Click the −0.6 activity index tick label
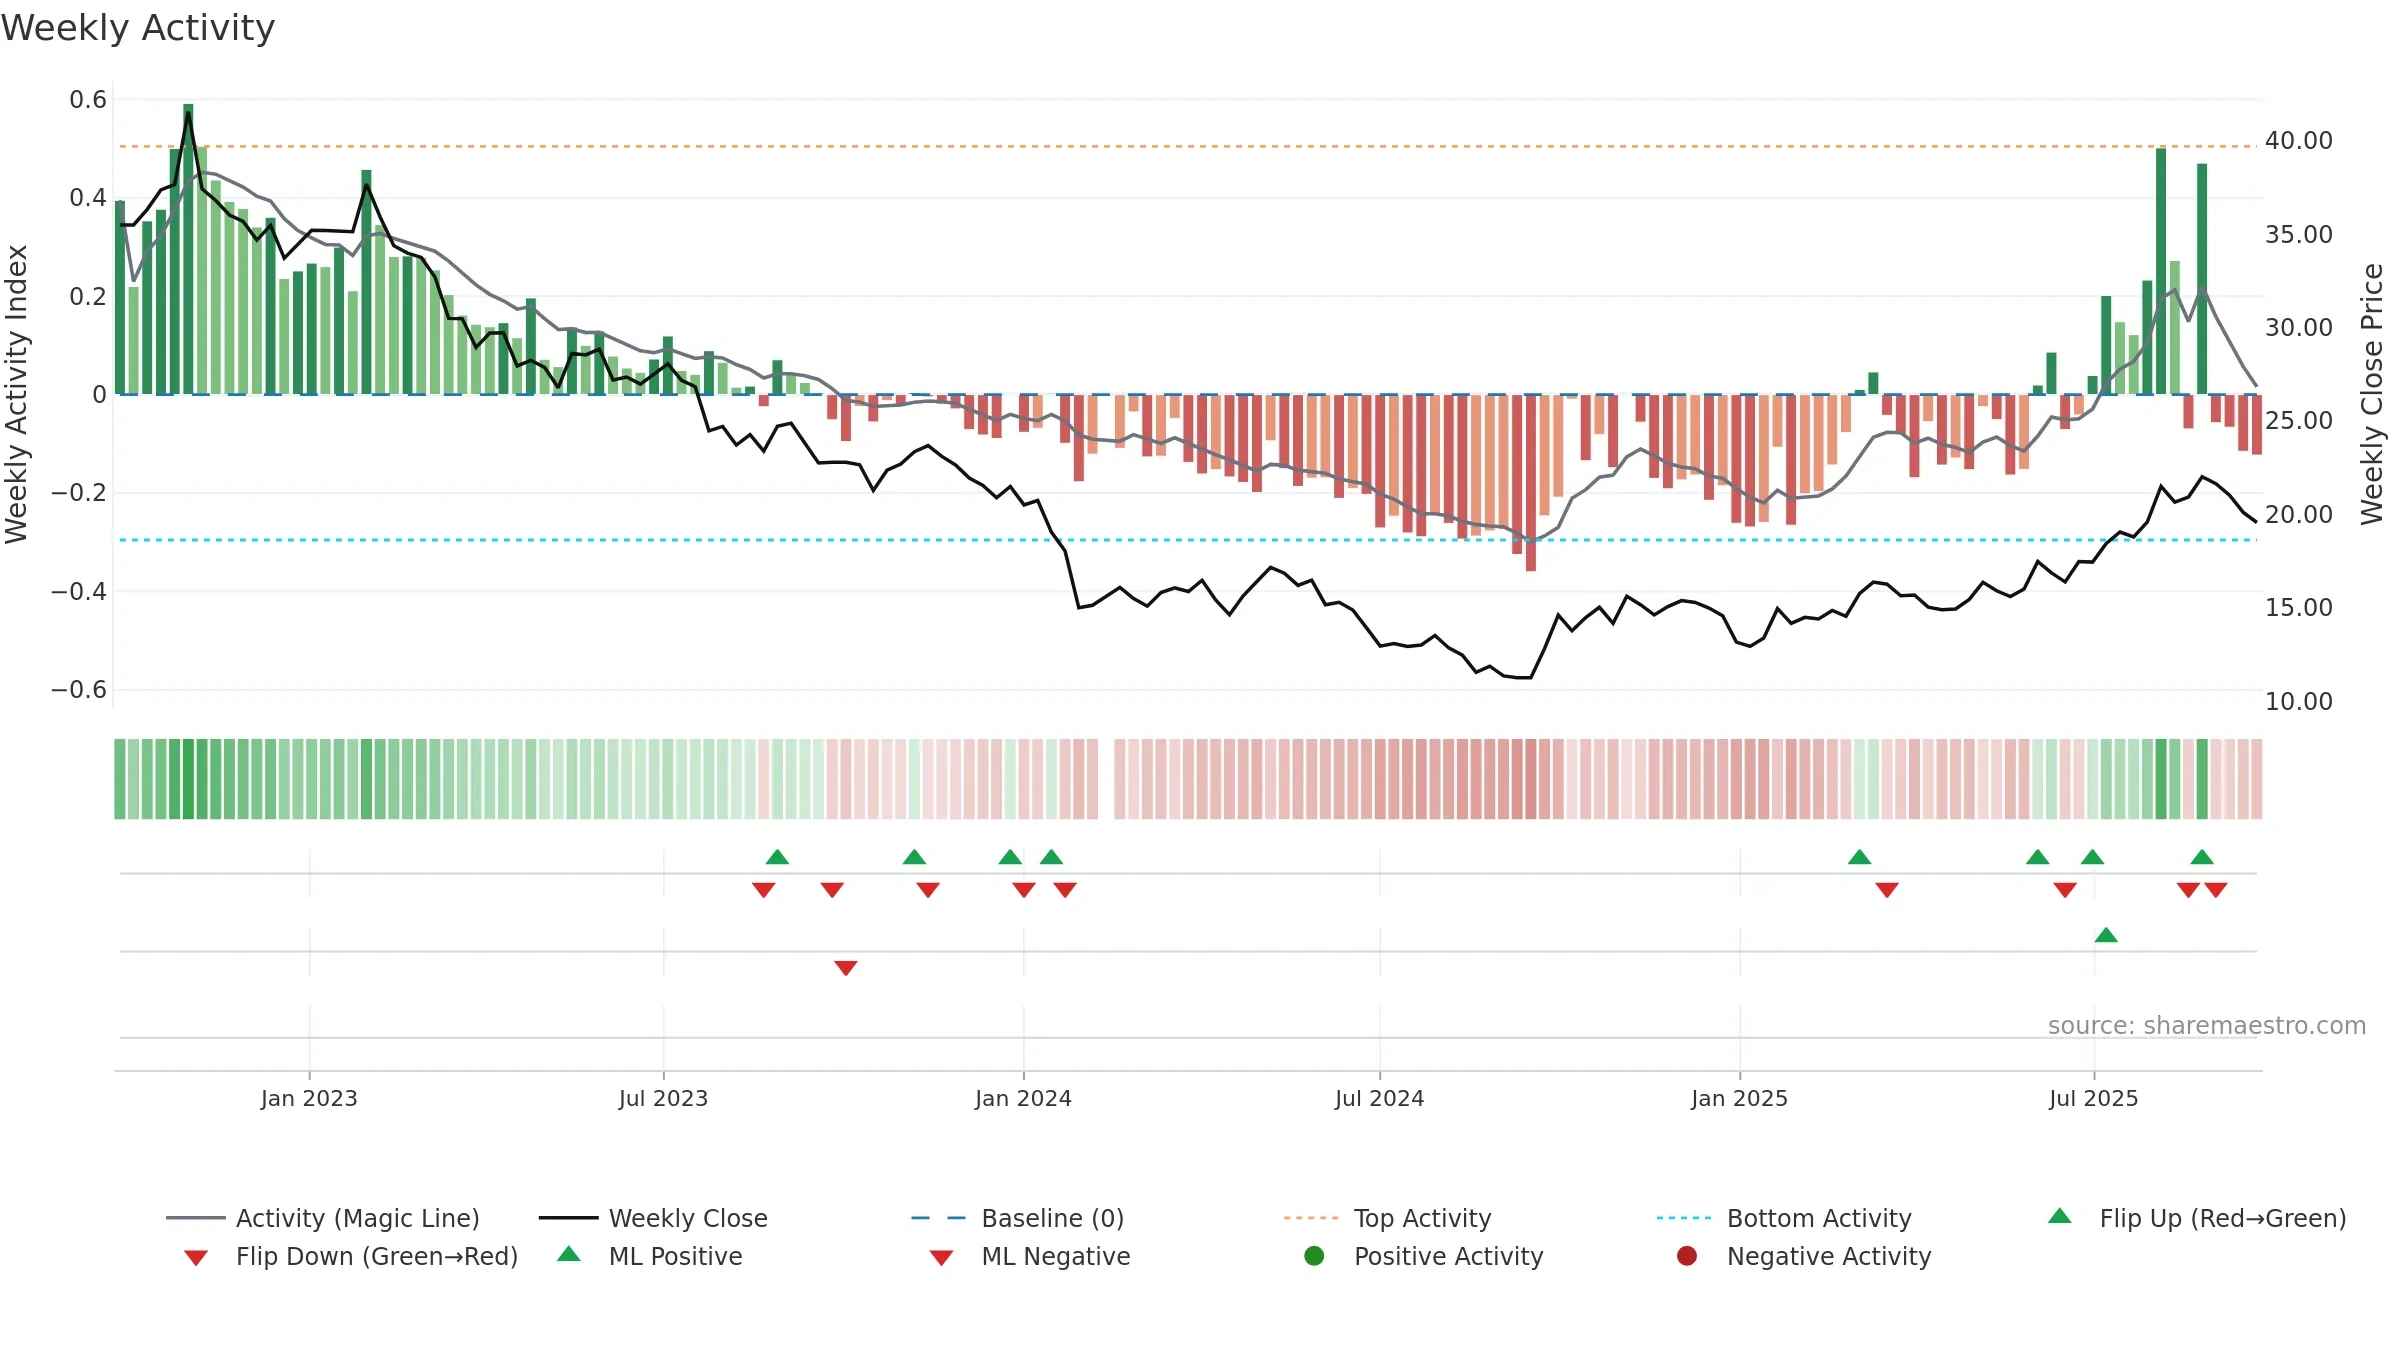The width and height of the screenshot is (2400, 1350). [x=79, y=690]
